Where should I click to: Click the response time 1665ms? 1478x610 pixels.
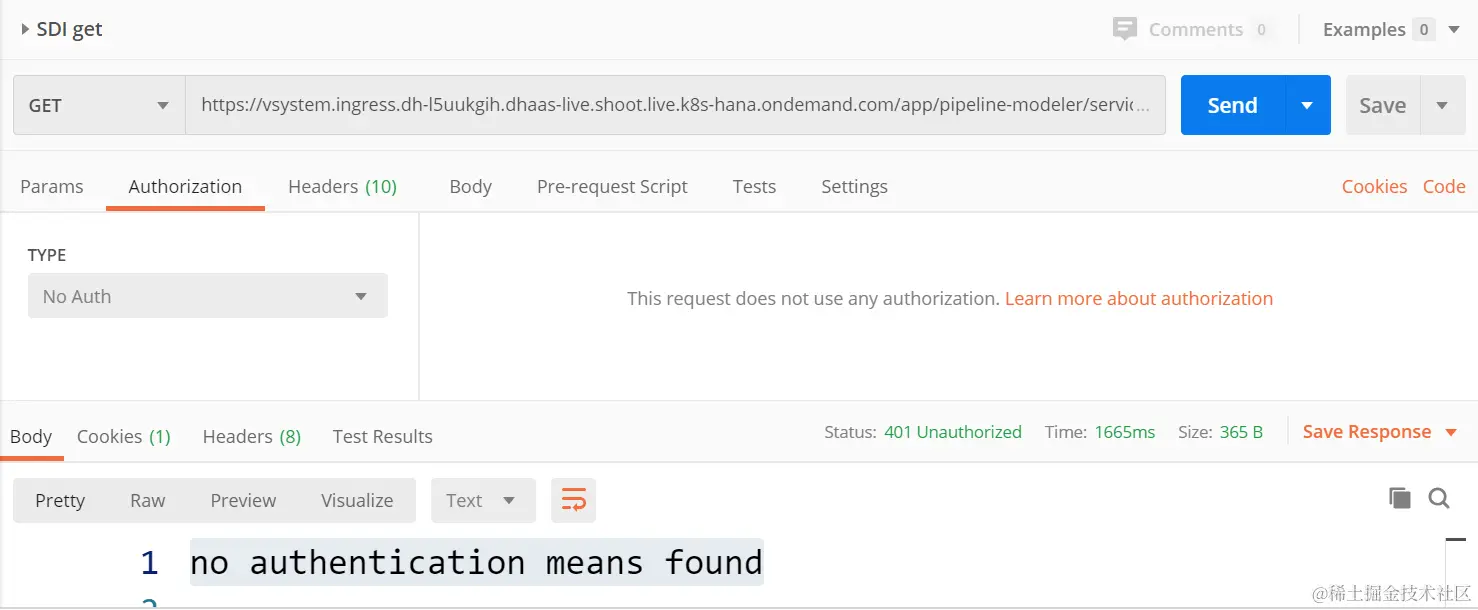(1125, 432)
